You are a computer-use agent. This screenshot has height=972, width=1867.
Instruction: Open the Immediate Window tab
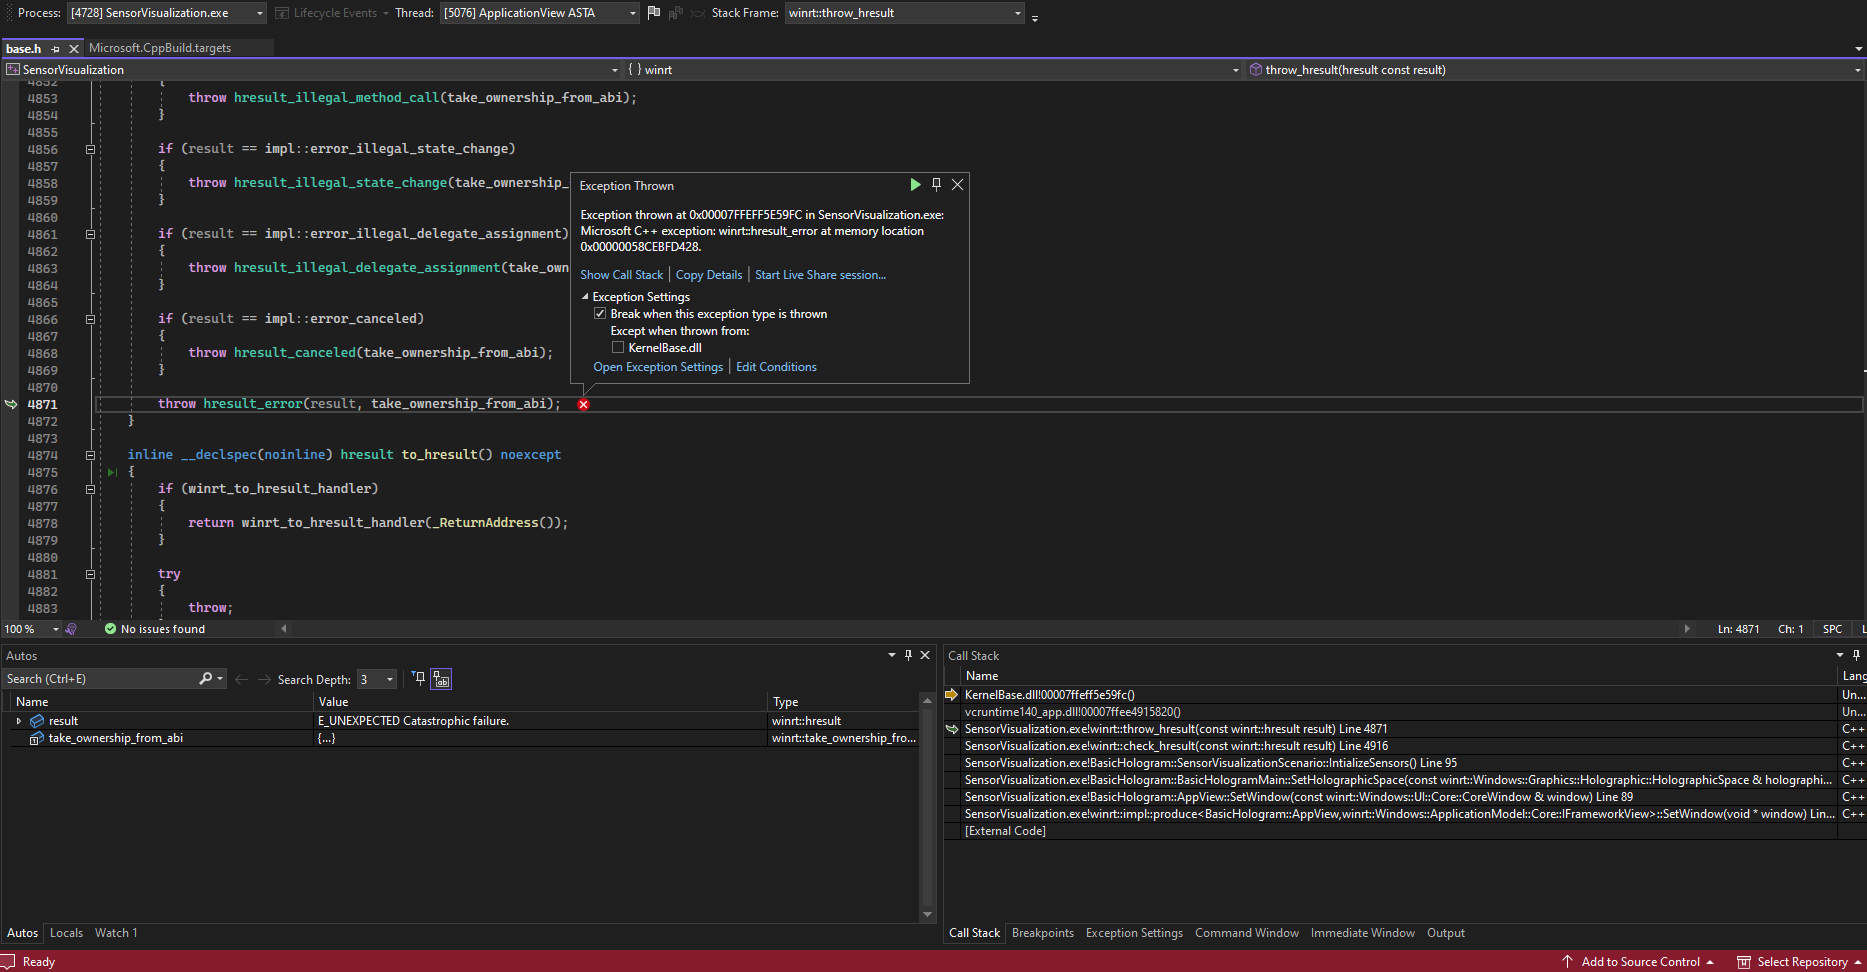pos(1362,933)
